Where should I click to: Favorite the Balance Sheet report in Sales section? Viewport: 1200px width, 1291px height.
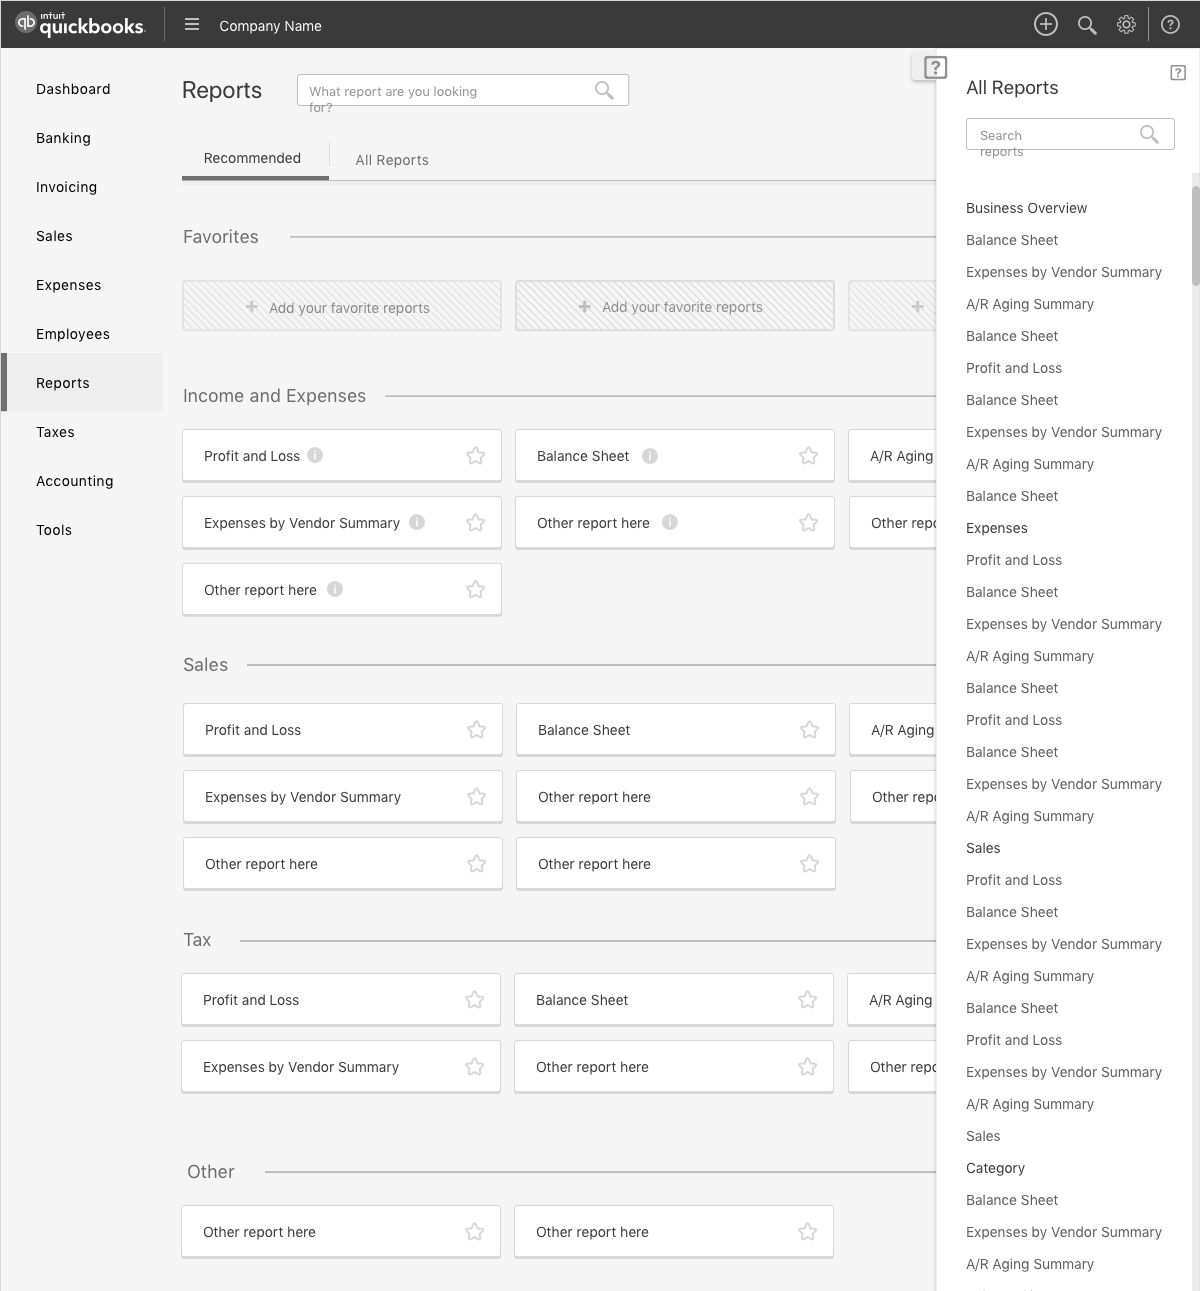[809, 730]
